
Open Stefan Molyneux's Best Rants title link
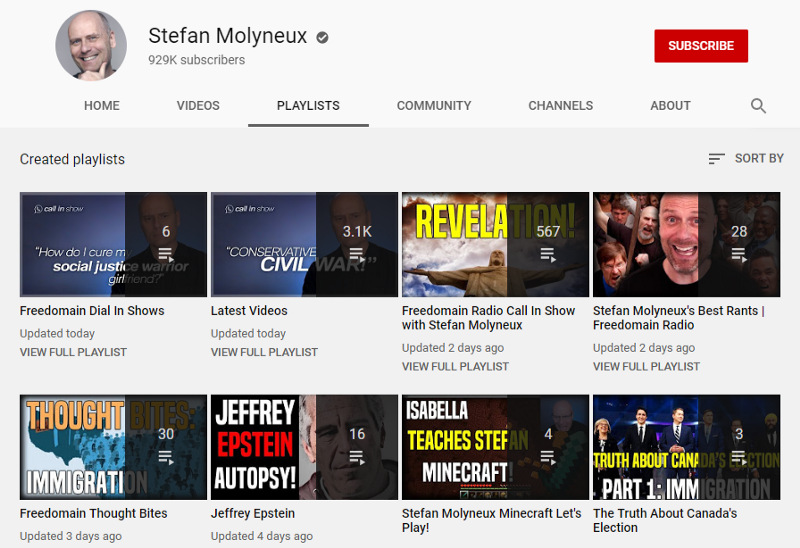tap(679, 318)
